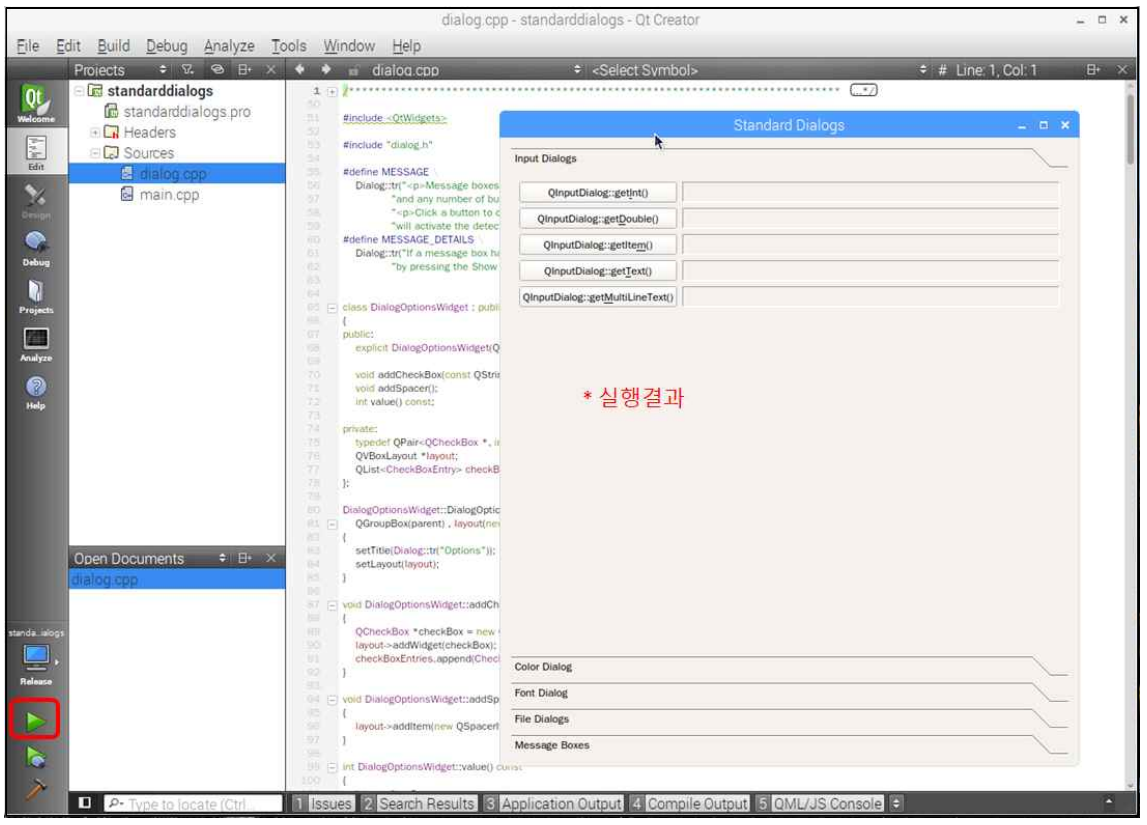Open the Compile Output pane

click(x=689, y=803)
